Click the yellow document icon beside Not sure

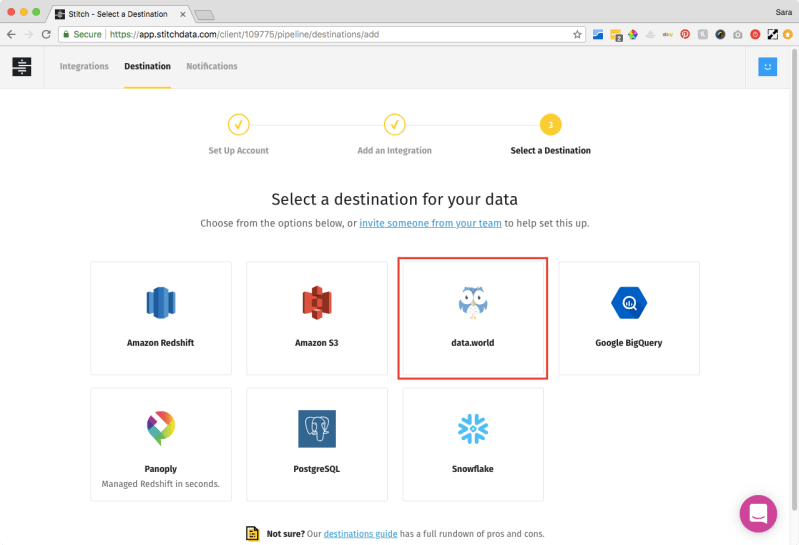(x=252, y=533)
